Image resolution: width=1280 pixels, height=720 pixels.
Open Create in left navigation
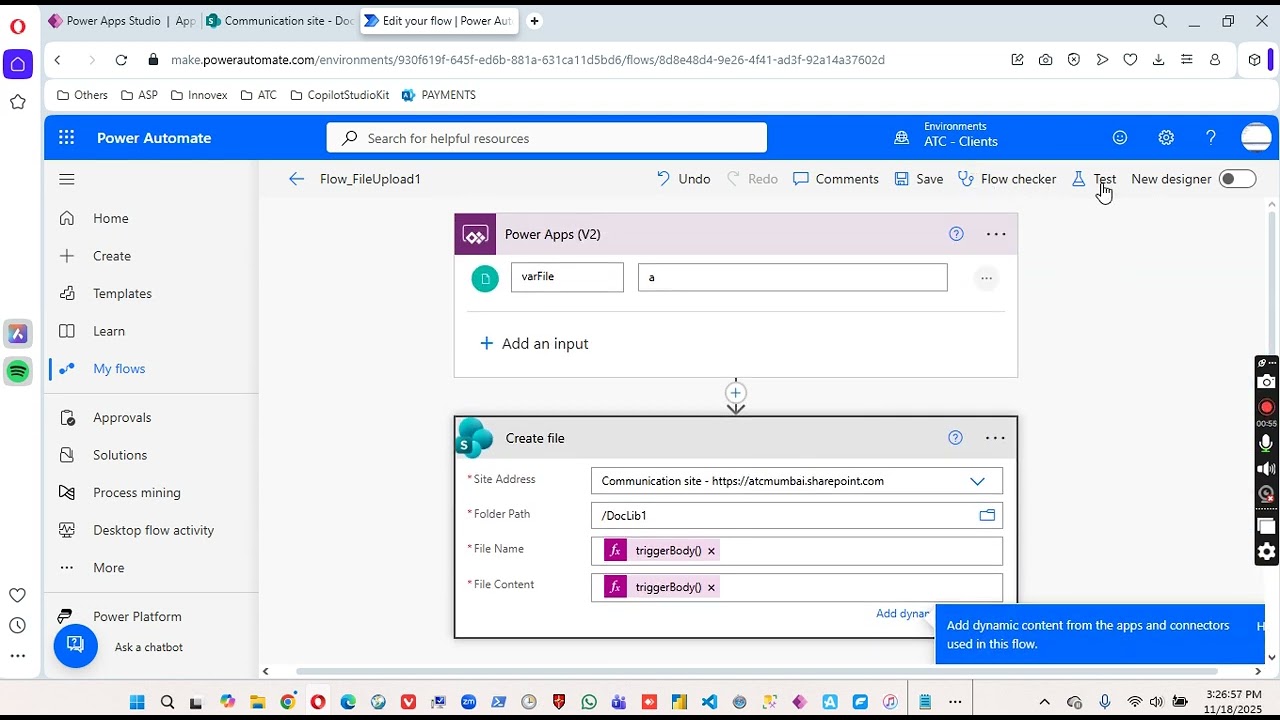(112, 256)
